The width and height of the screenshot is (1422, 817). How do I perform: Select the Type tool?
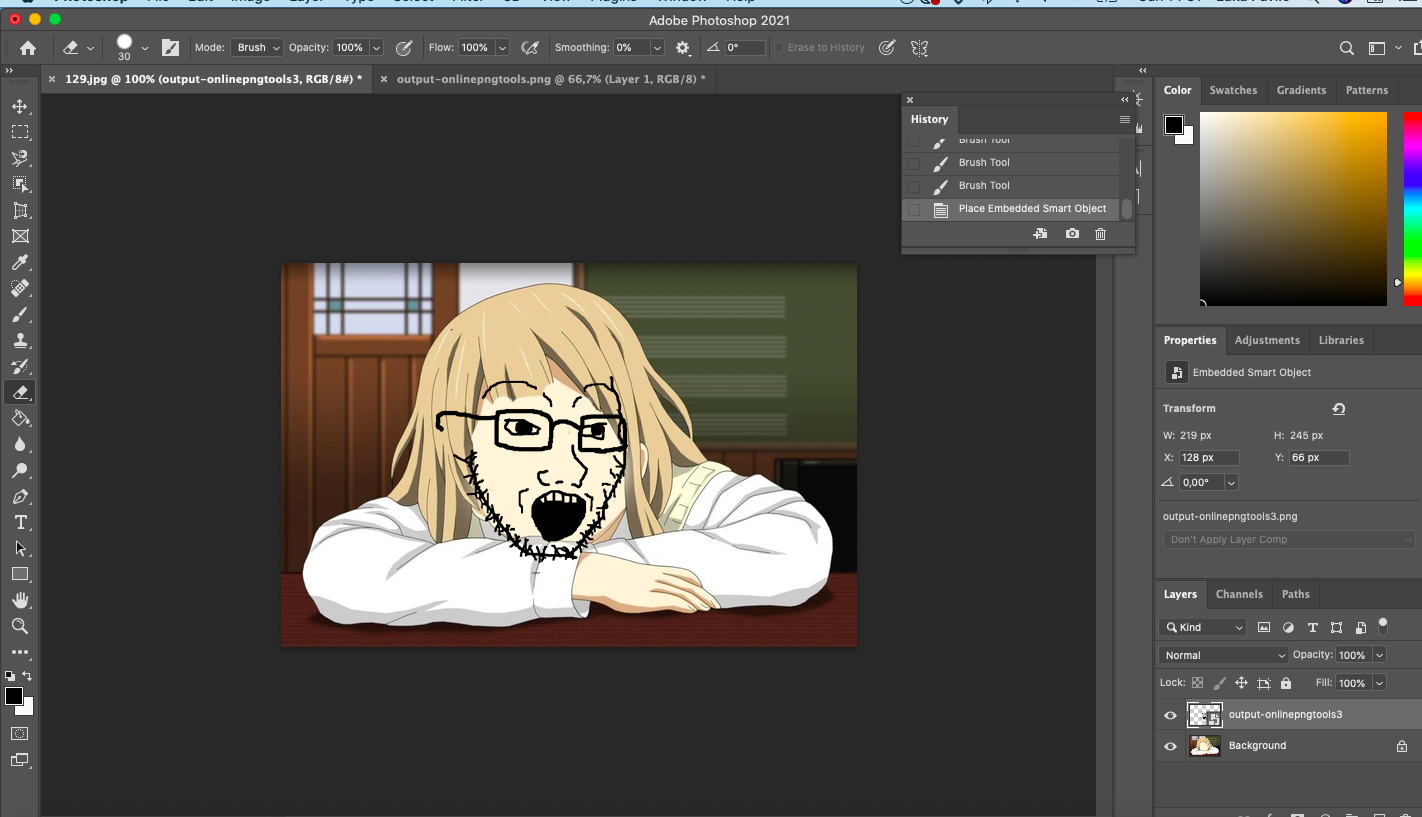click(20, 522)
